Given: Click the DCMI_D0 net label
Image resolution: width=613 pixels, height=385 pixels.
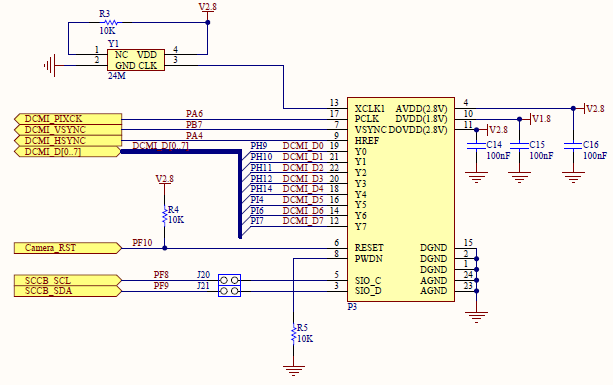Looking at the screenshot, I should (303, 146).
